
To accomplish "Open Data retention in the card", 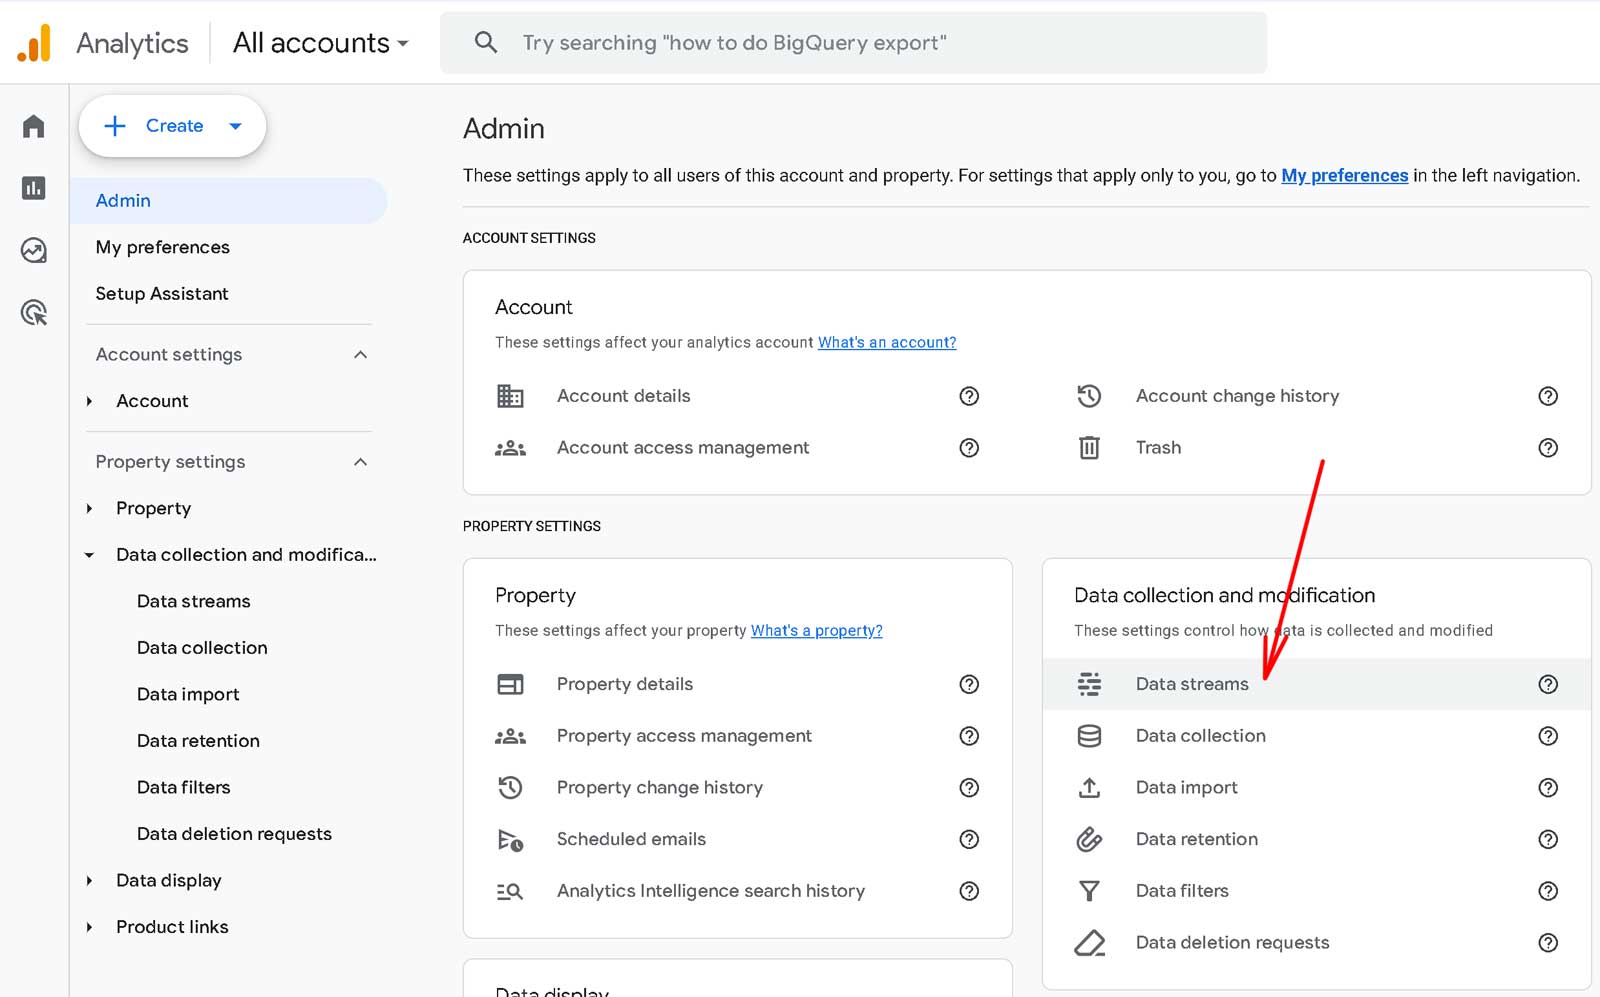I will point(1197,840).
